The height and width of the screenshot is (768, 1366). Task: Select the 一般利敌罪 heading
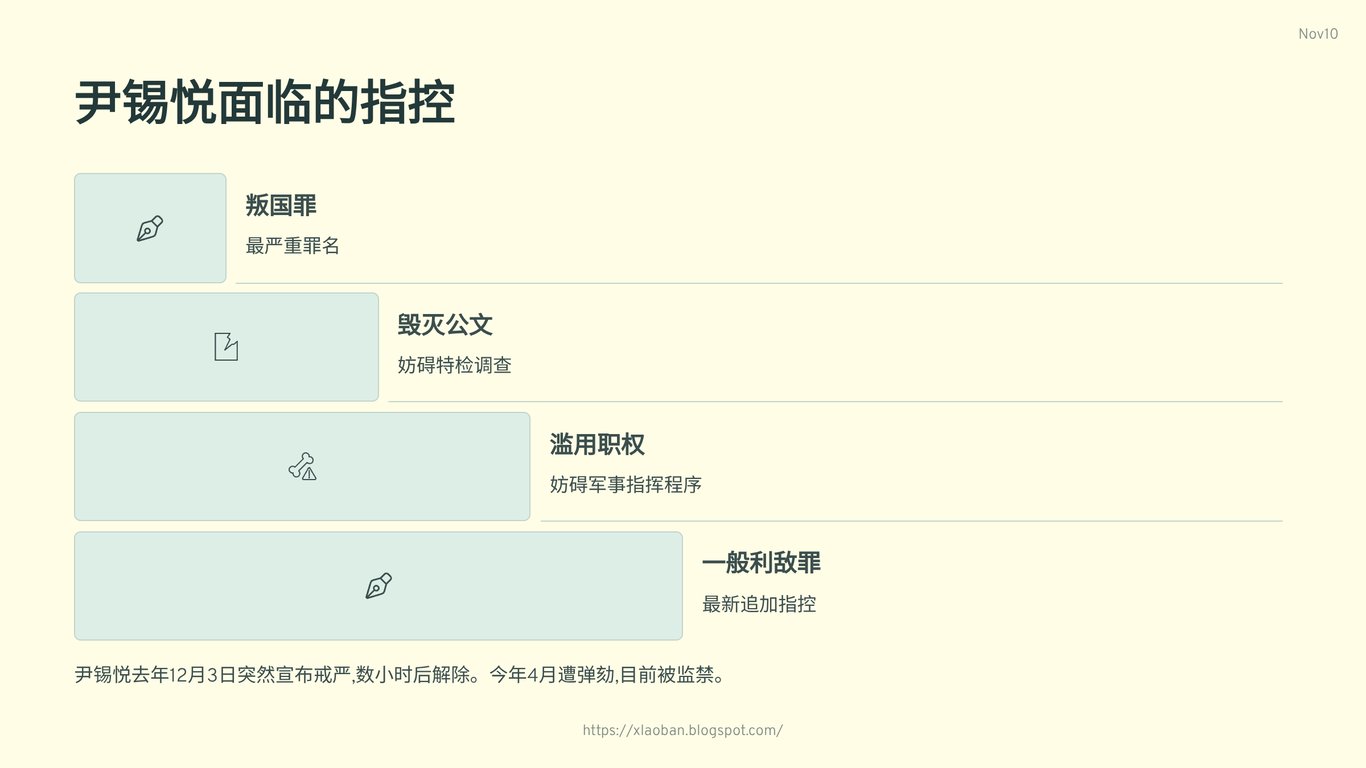[761, 563]
